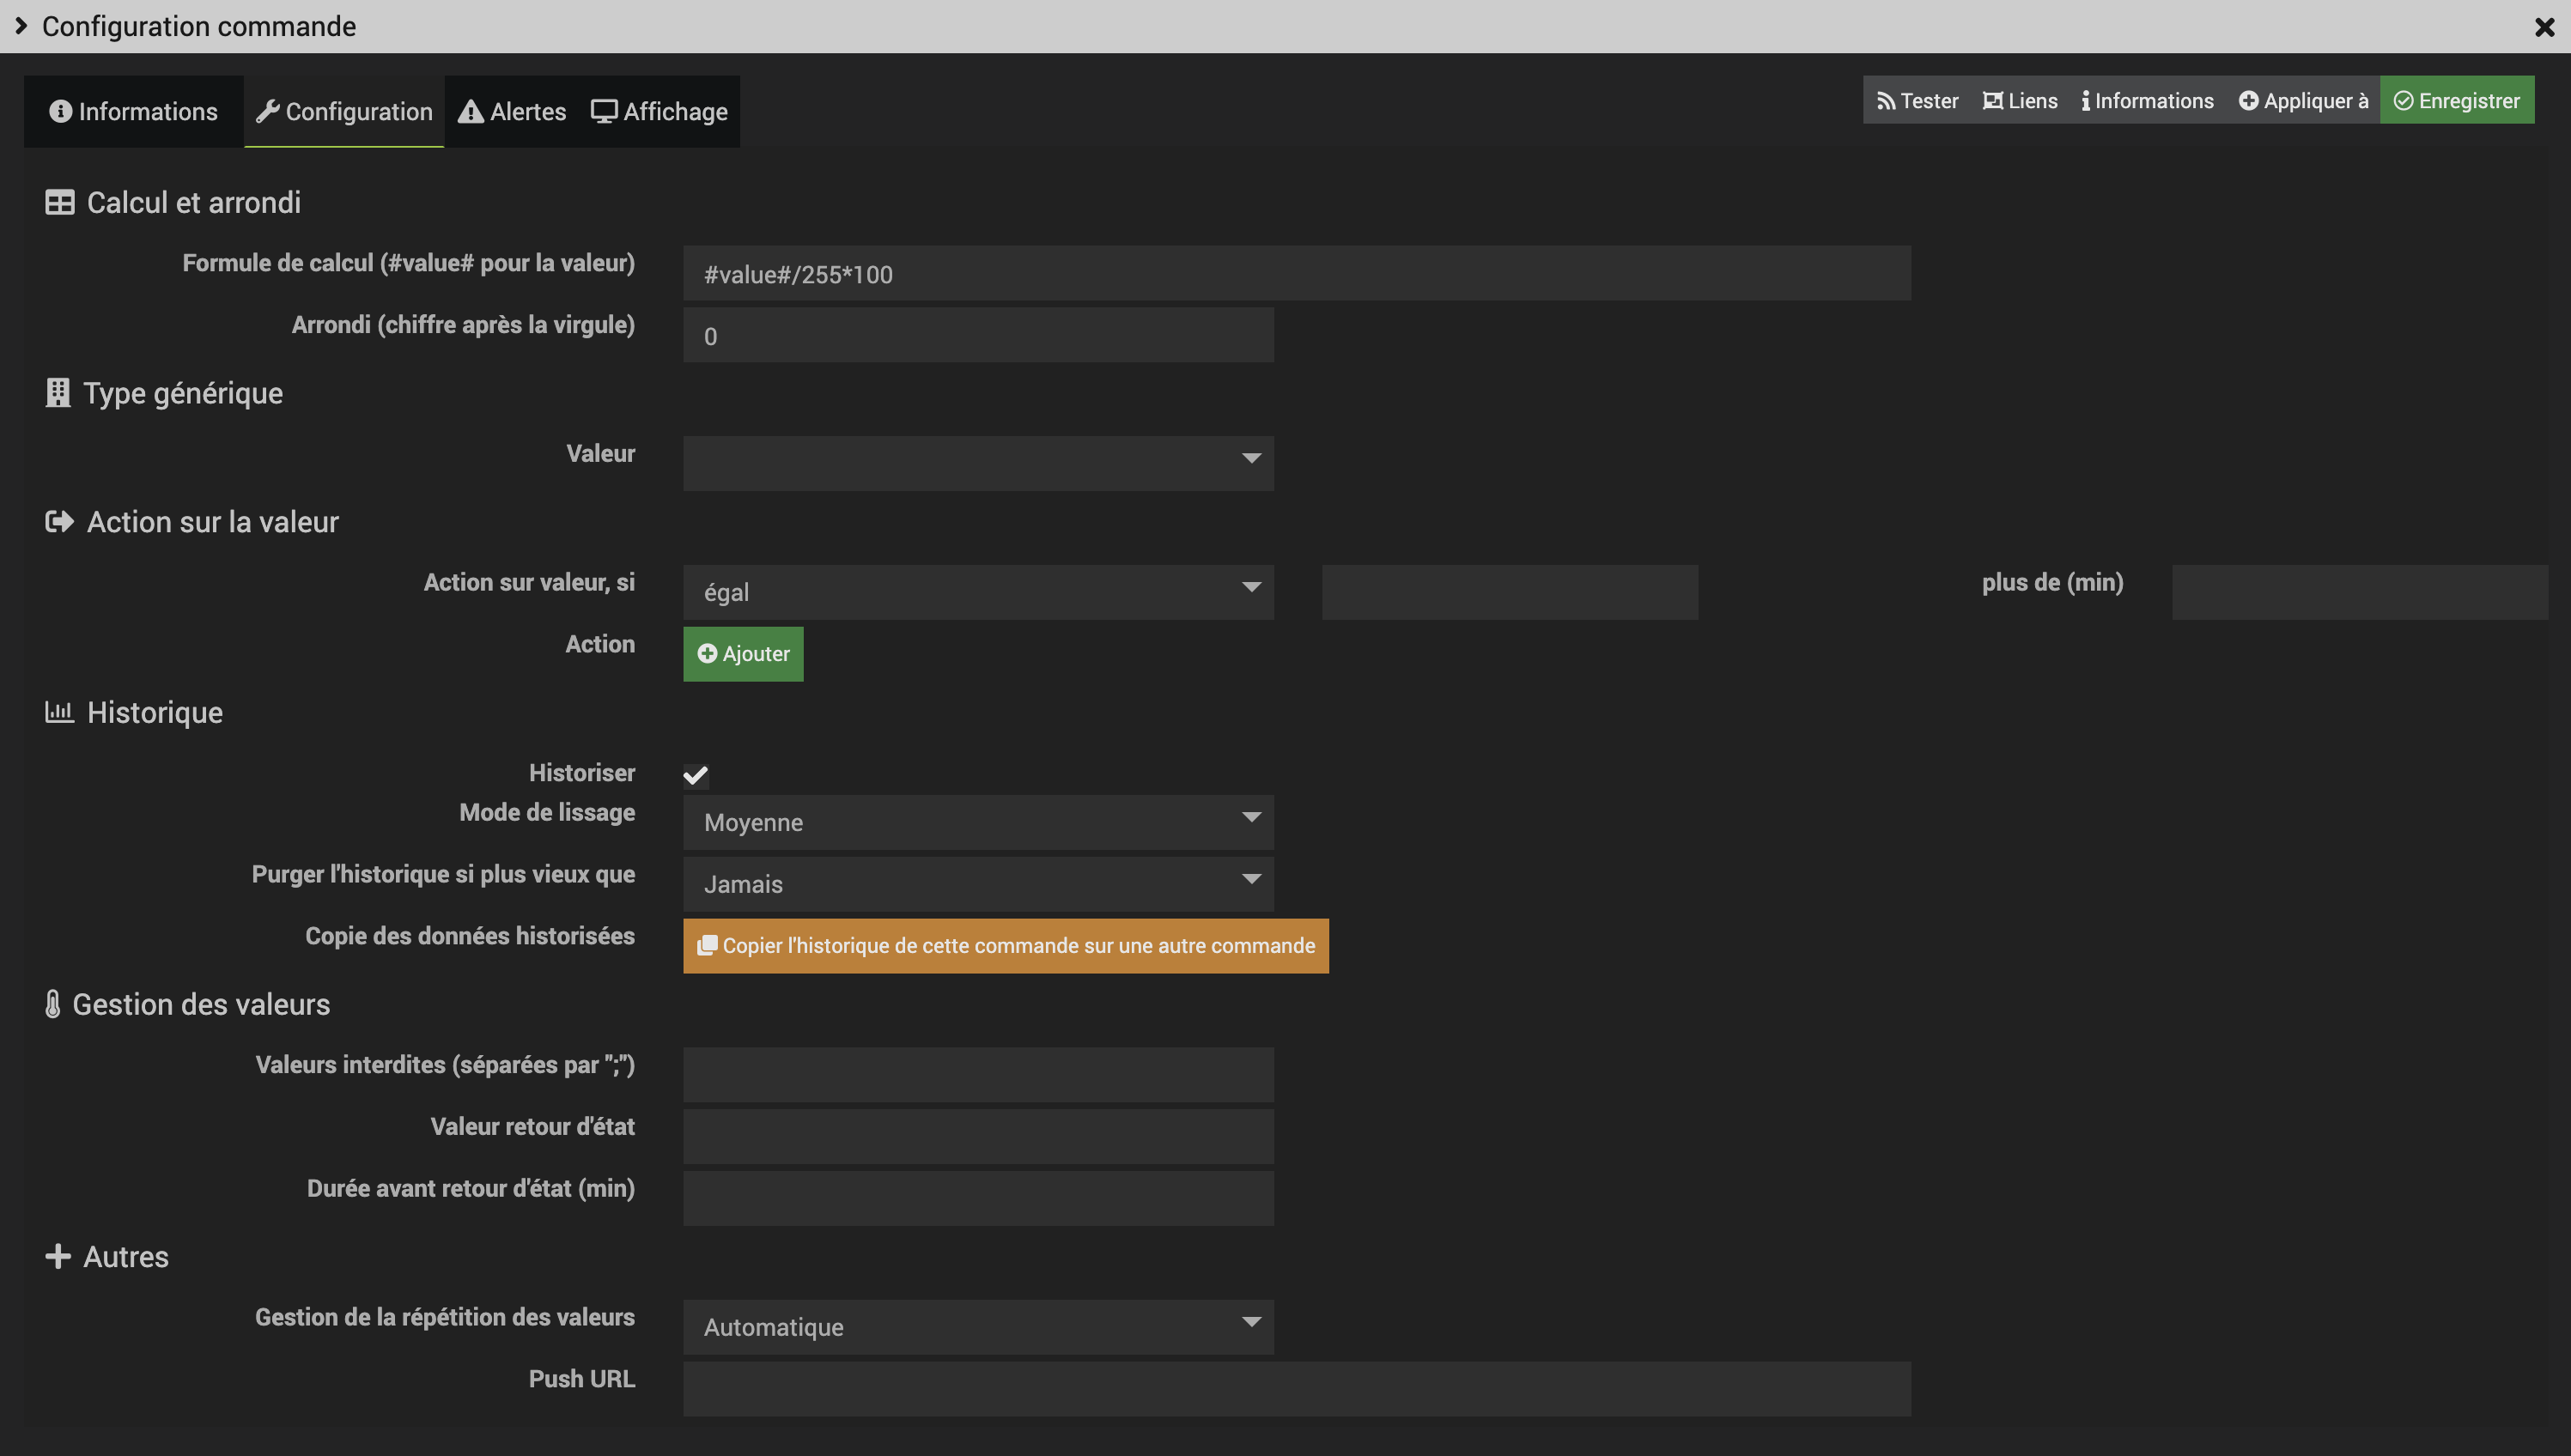Uncheck the Historiser checkbox
Screen dimensions: 2571x1456
(x=696, y=775)
